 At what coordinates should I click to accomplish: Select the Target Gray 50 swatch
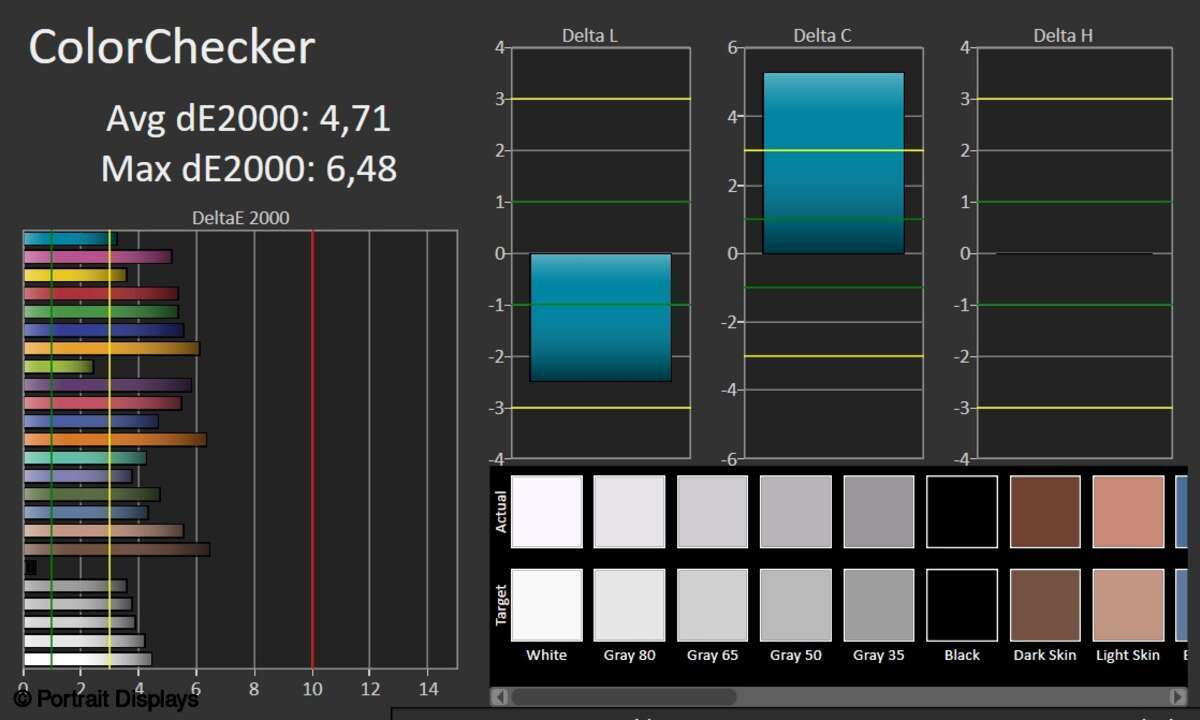tap(795, 605)
